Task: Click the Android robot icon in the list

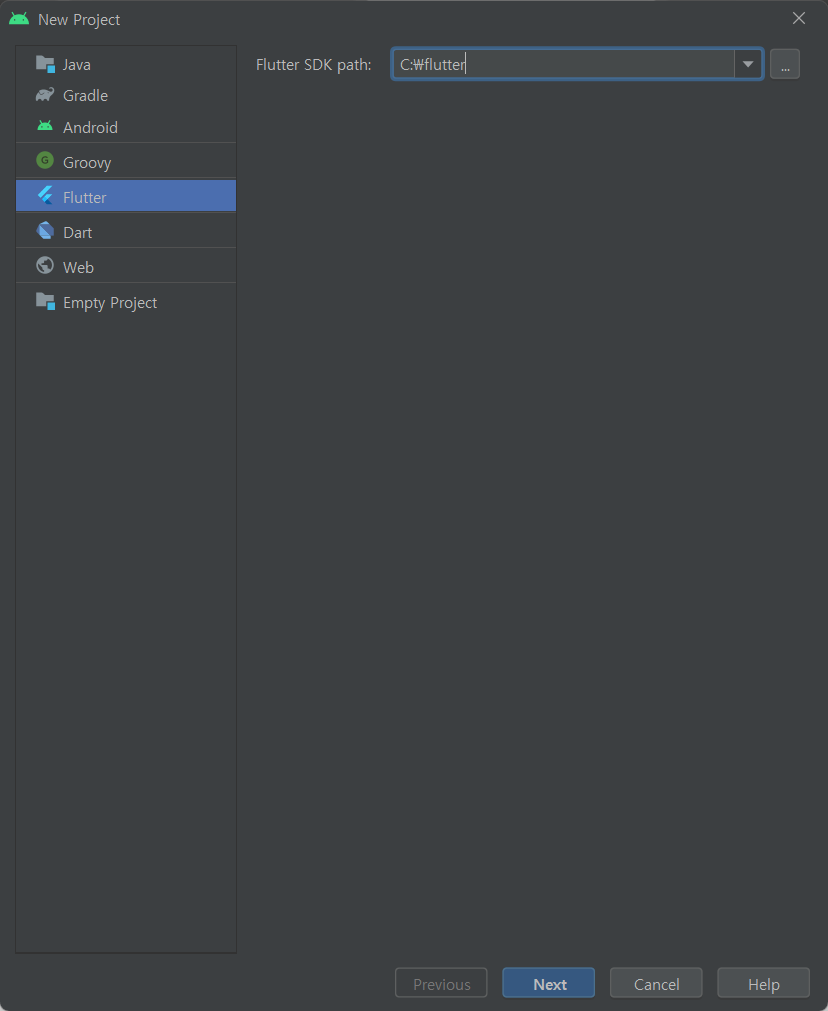Action: (x=45, y=126)
